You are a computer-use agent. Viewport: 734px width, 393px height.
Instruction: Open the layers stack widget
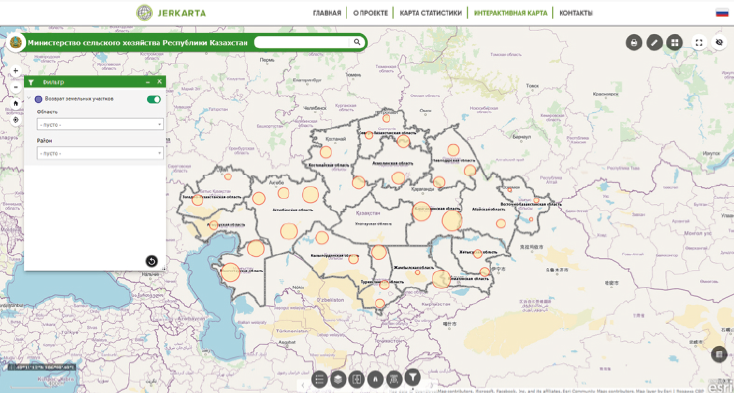click(x=338, y=379)
